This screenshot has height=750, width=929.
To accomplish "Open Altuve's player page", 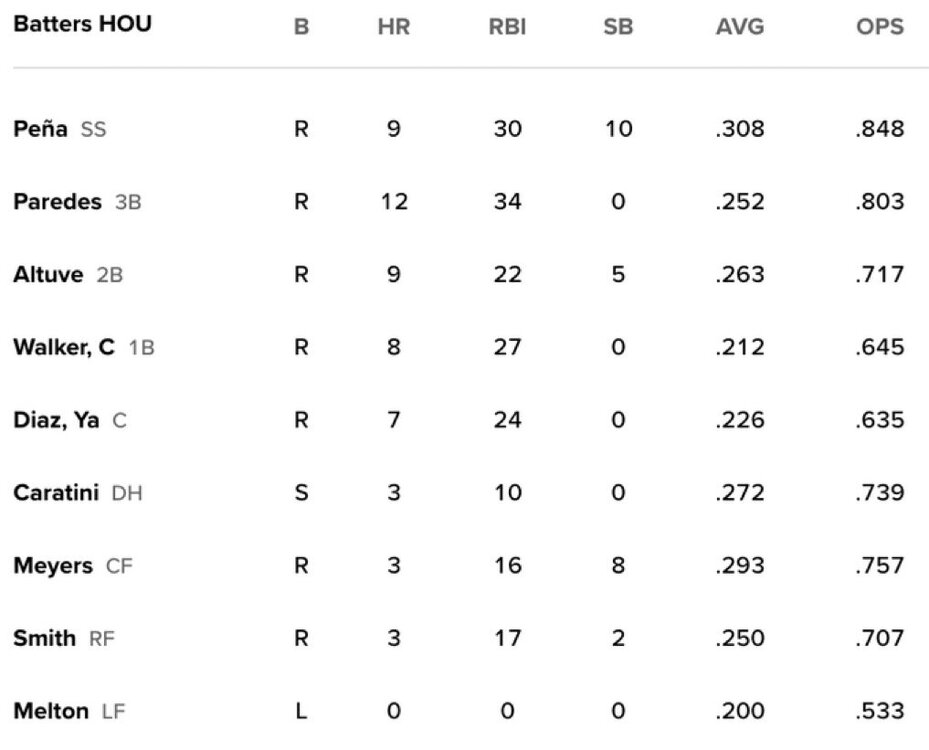I will coord(48,275).
